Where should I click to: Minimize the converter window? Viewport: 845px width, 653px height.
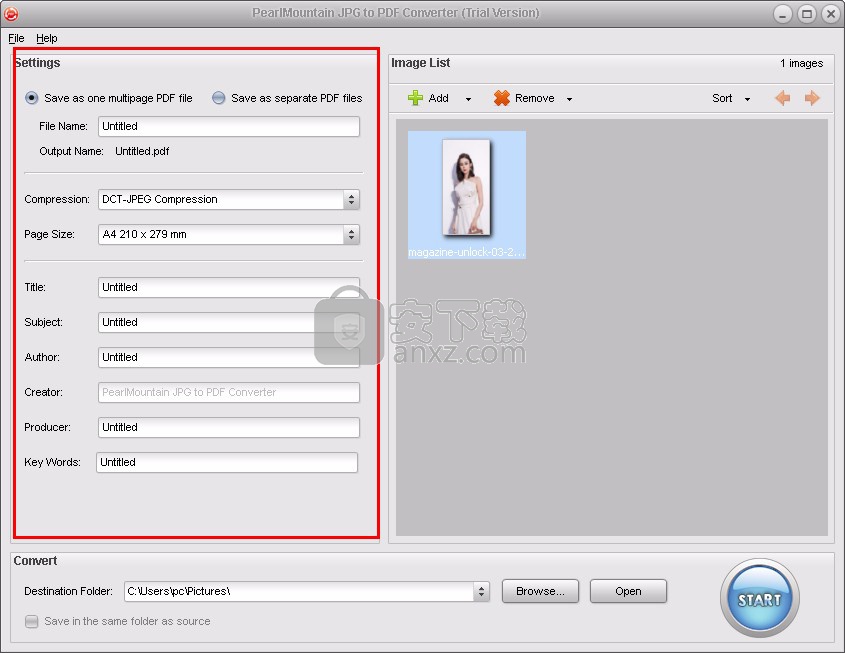[x=782, y=14]
